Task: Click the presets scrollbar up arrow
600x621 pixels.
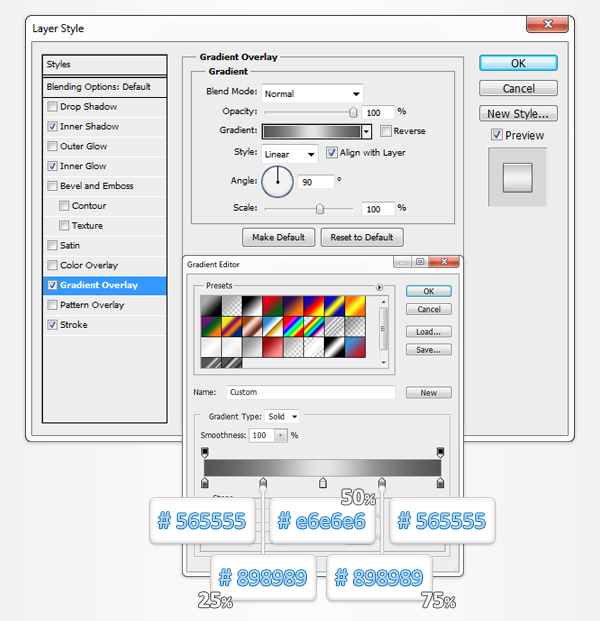Action: [x=383, y=302]
